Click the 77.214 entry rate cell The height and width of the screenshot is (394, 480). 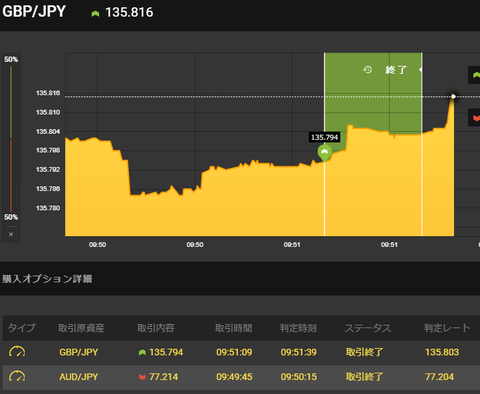(x=163, y=377)
